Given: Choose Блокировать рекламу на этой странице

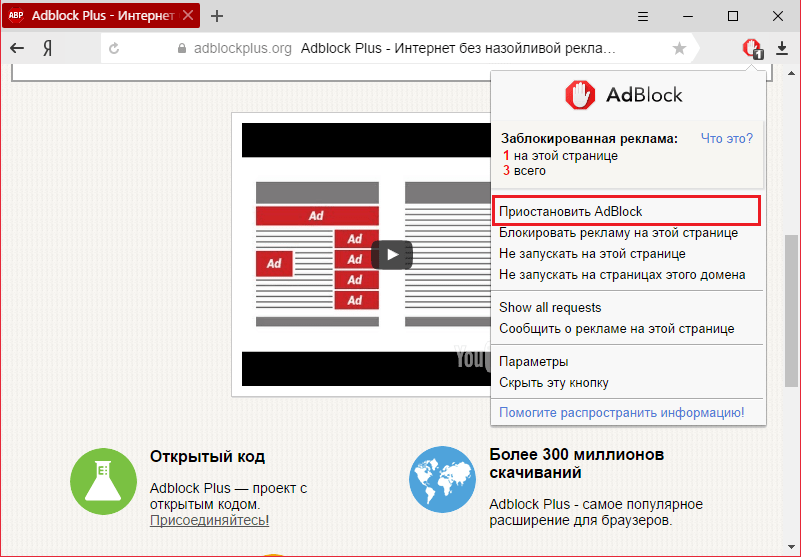Looking at the screenshot, I should (x=618, y=233).
